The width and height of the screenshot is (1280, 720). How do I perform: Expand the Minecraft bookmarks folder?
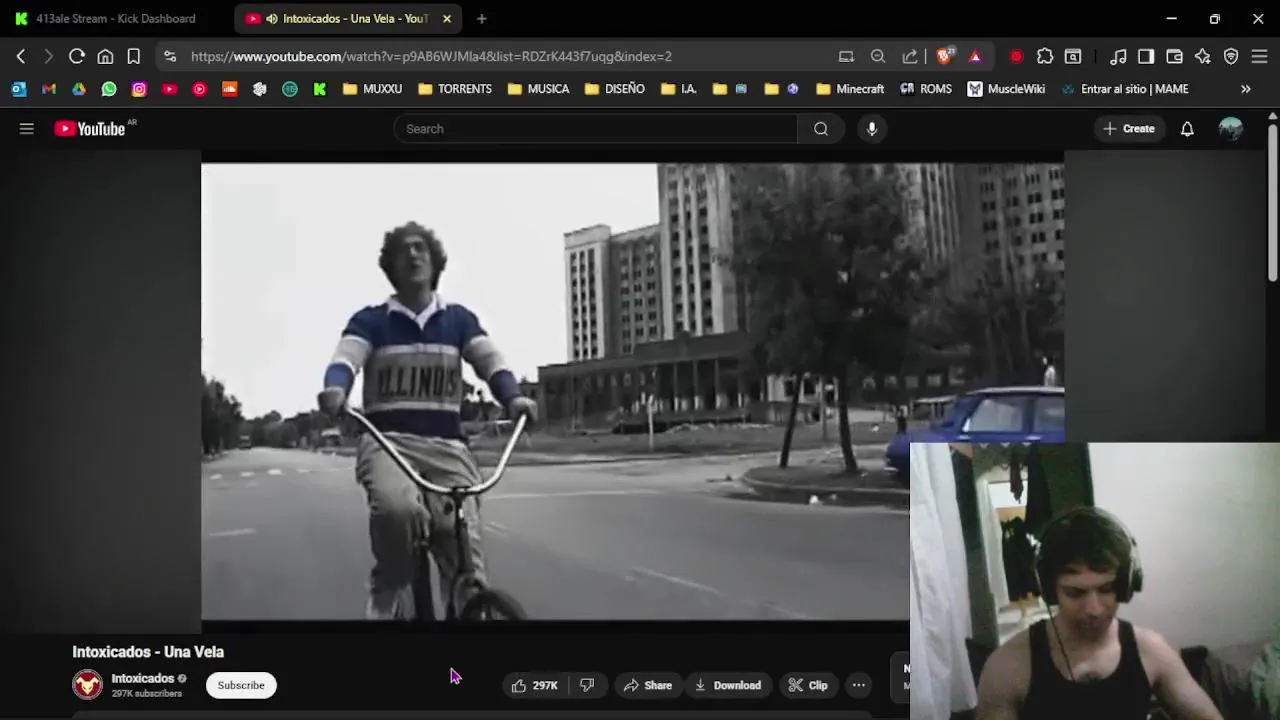pyautogui.click(x=850, y=89)
